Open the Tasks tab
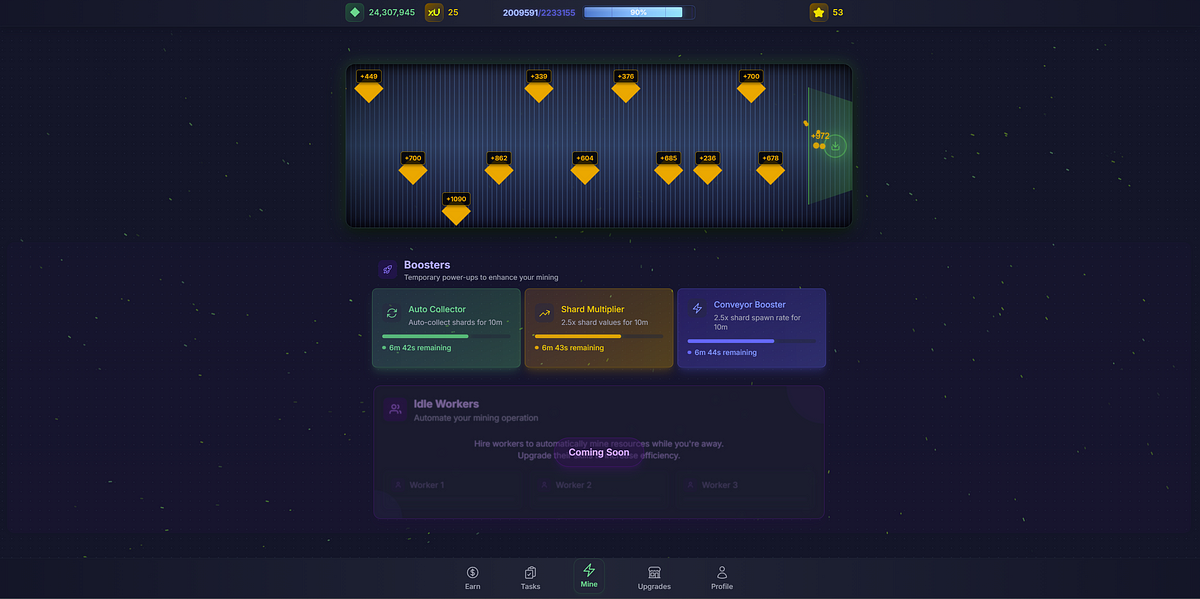Viewport: 1200px width, 599px height. tap(531, 577)
